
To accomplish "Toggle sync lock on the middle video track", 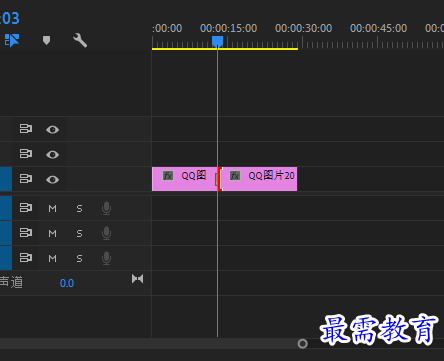I will tap(26, 154).
